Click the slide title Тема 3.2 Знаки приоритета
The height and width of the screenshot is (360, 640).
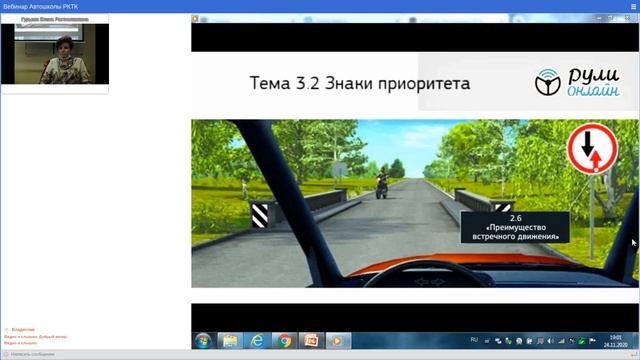coord(360,83)
